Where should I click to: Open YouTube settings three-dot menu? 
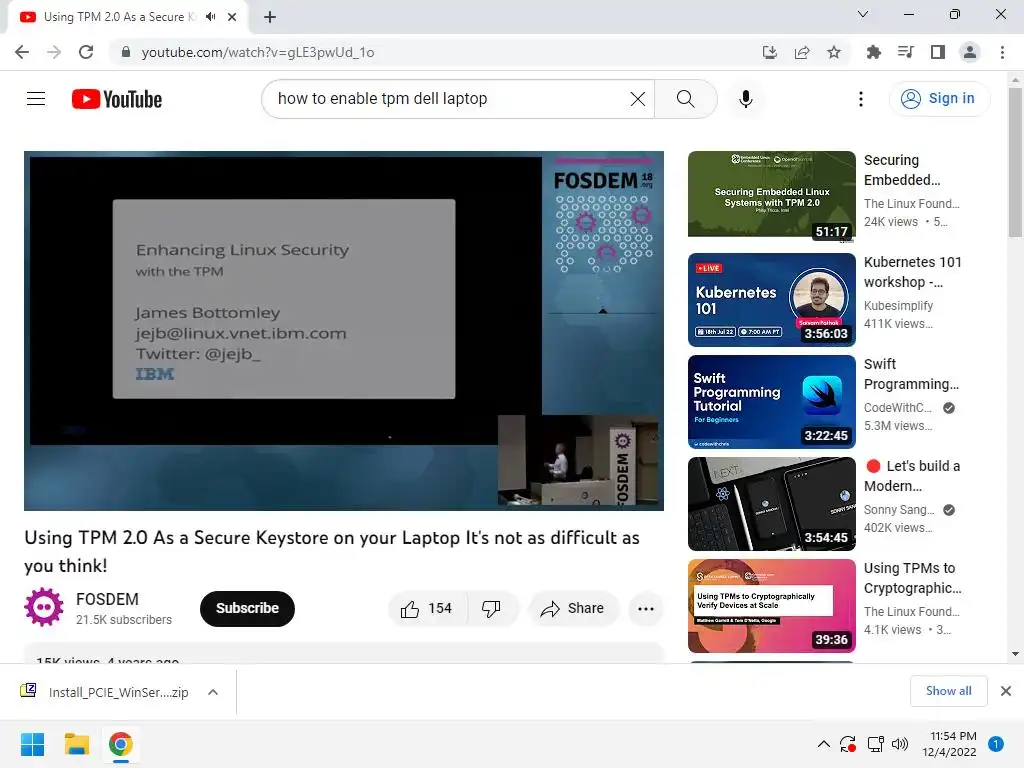(861, 99)
